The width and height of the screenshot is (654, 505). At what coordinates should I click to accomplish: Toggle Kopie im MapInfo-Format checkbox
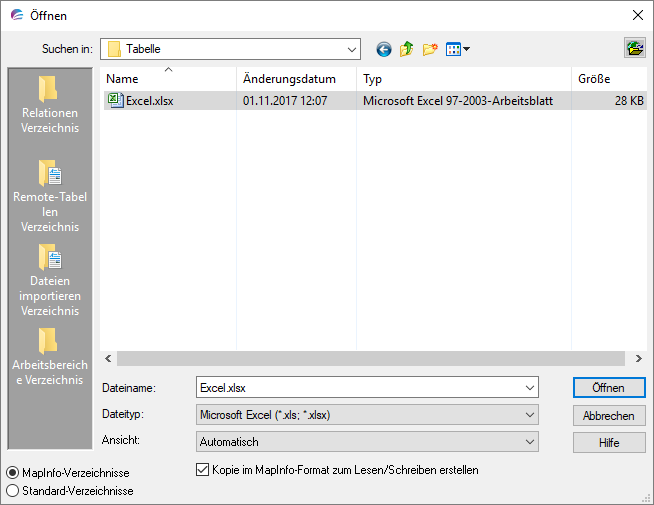pos(202,470)
